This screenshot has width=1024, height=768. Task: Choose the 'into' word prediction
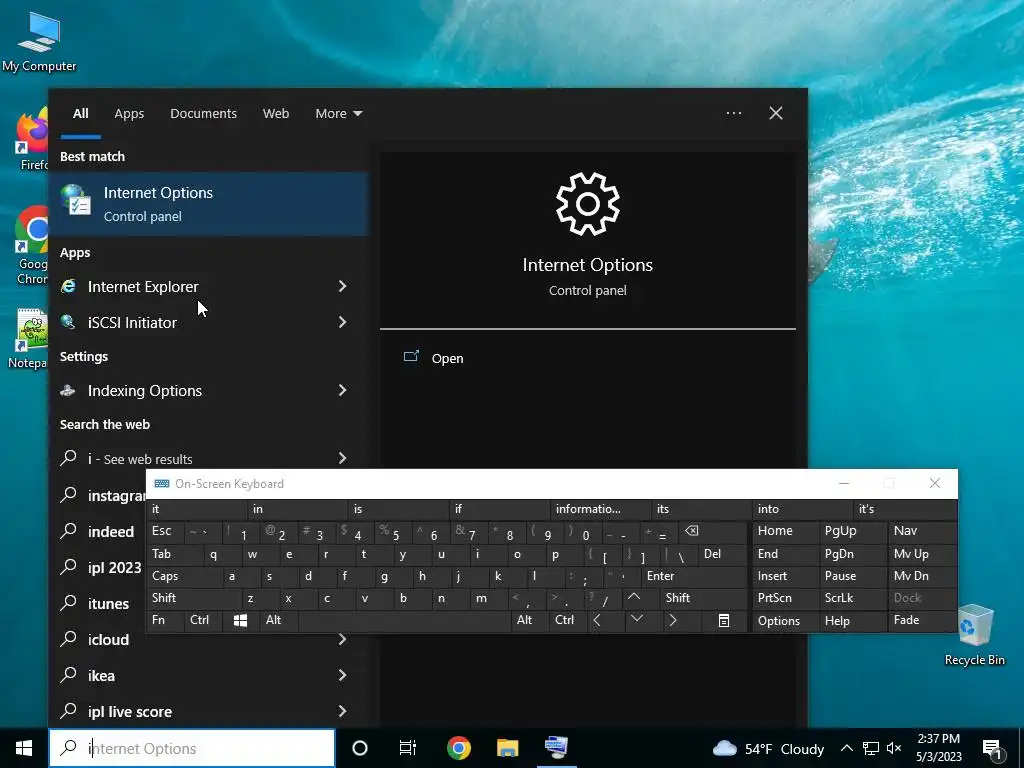[x=803, y=509]
